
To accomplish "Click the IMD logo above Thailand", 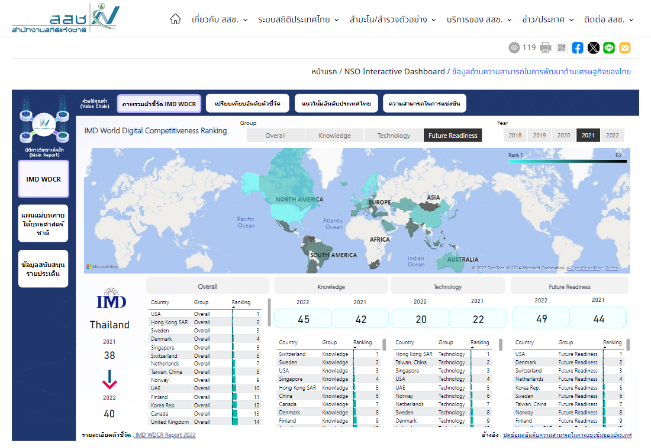I will pos(111,299).
